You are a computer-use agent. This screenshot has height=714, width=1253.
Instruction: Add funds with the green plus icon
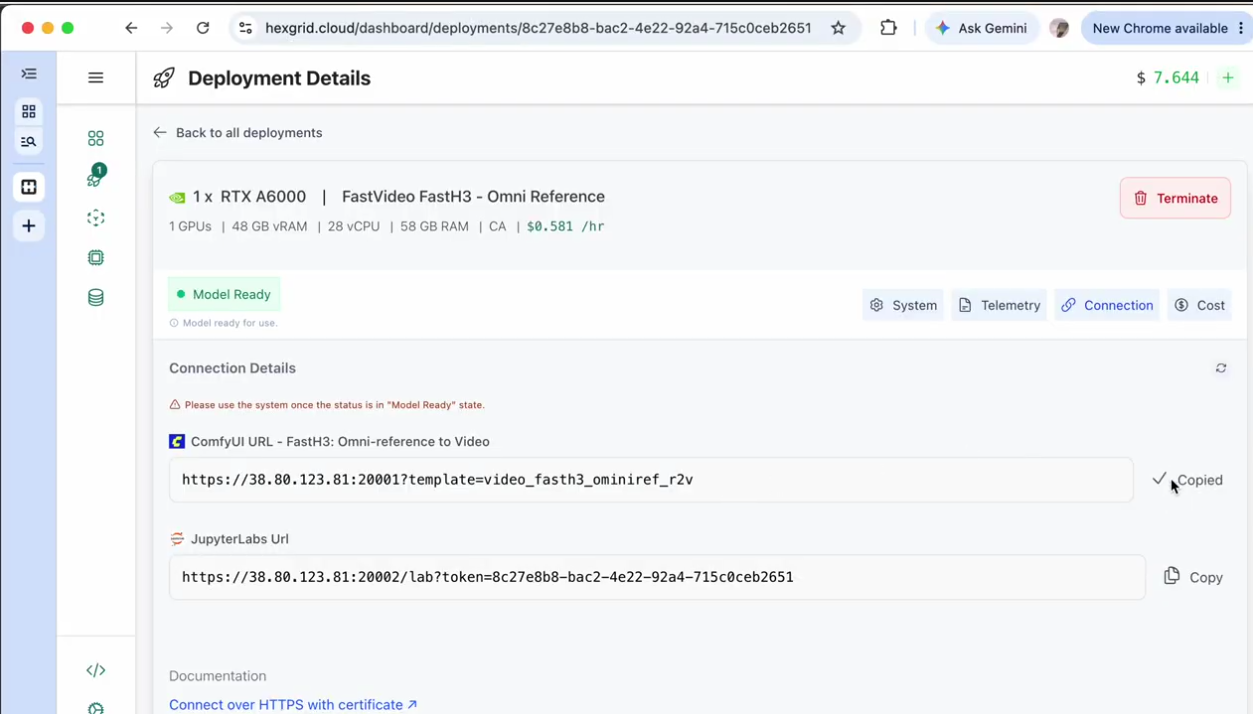tap(1228, 78)
